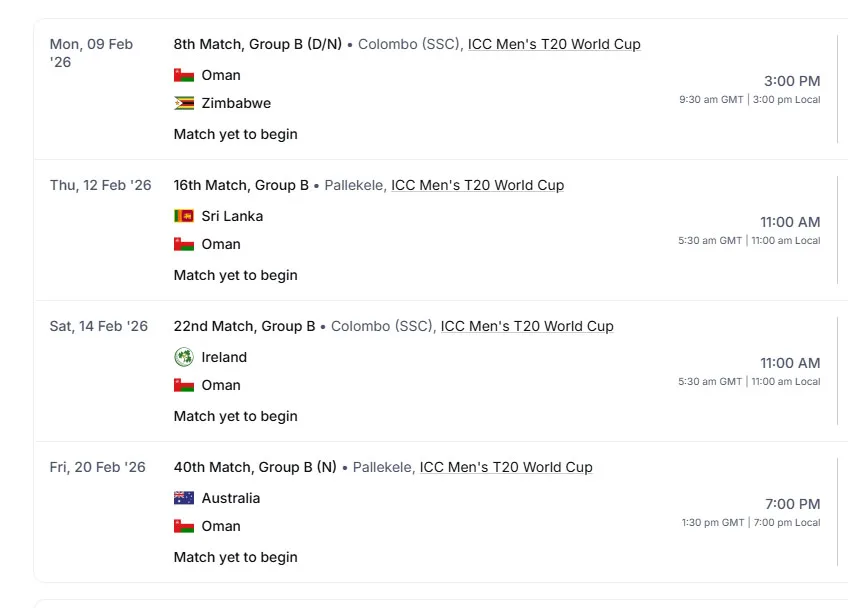Select the Sri Lanka team name

click(x=232, y=216)
